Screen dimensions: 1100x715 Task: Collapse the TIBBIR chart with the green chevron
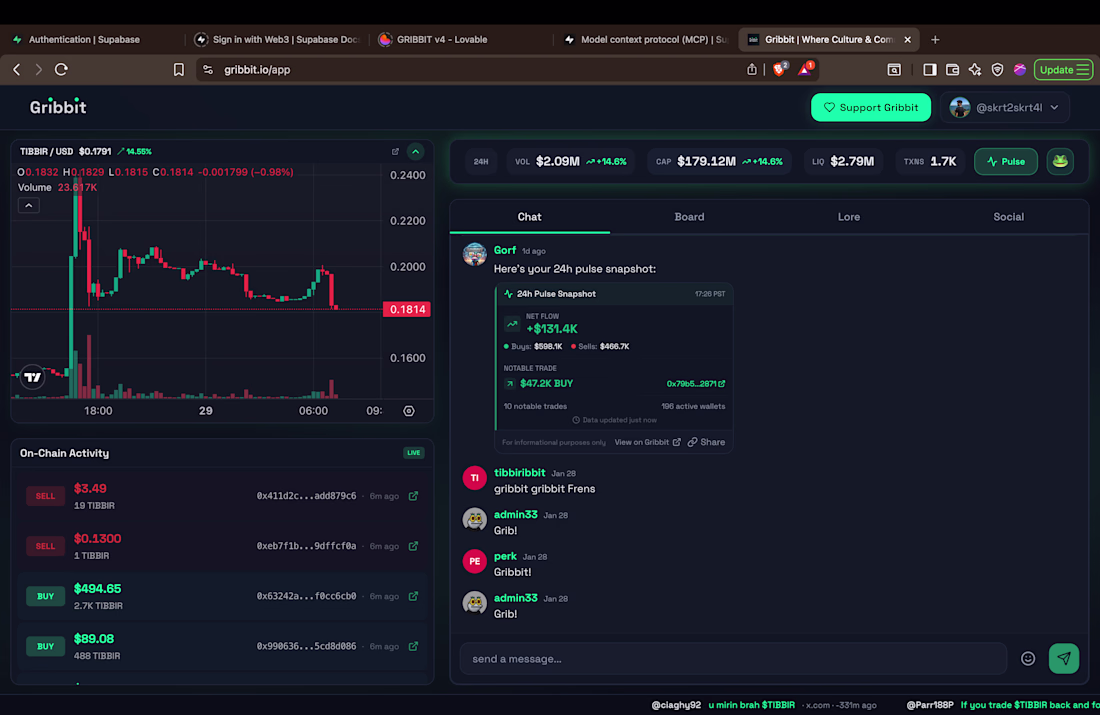coord(415,152)
